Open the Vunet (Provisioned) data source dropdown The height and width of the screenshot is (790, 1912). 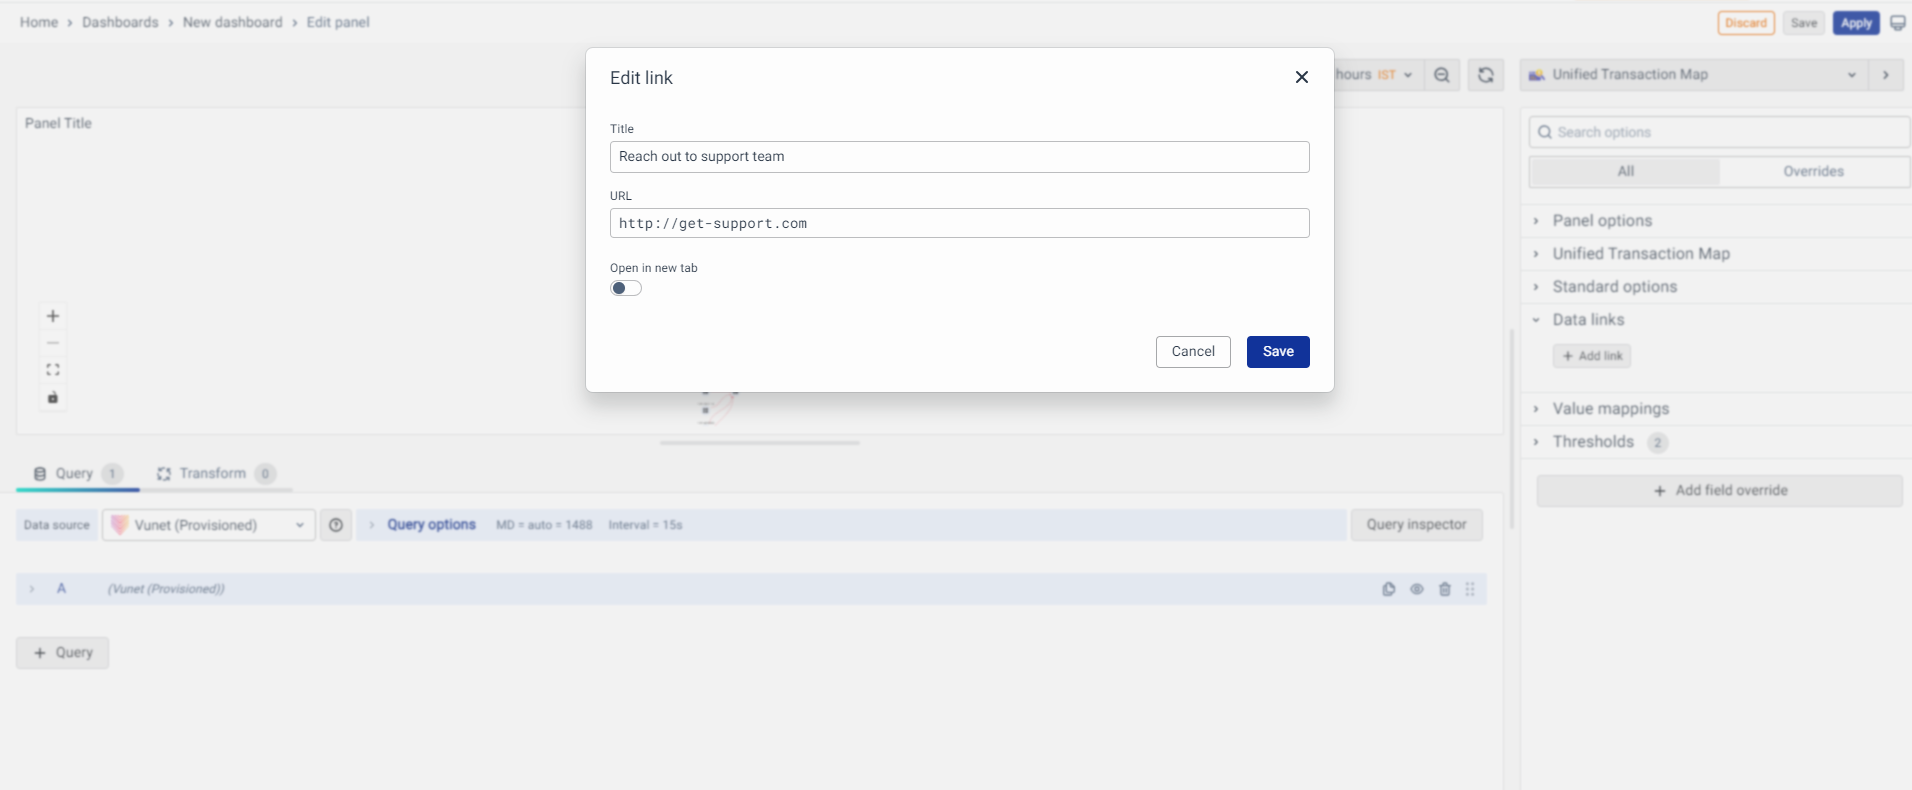209,525
